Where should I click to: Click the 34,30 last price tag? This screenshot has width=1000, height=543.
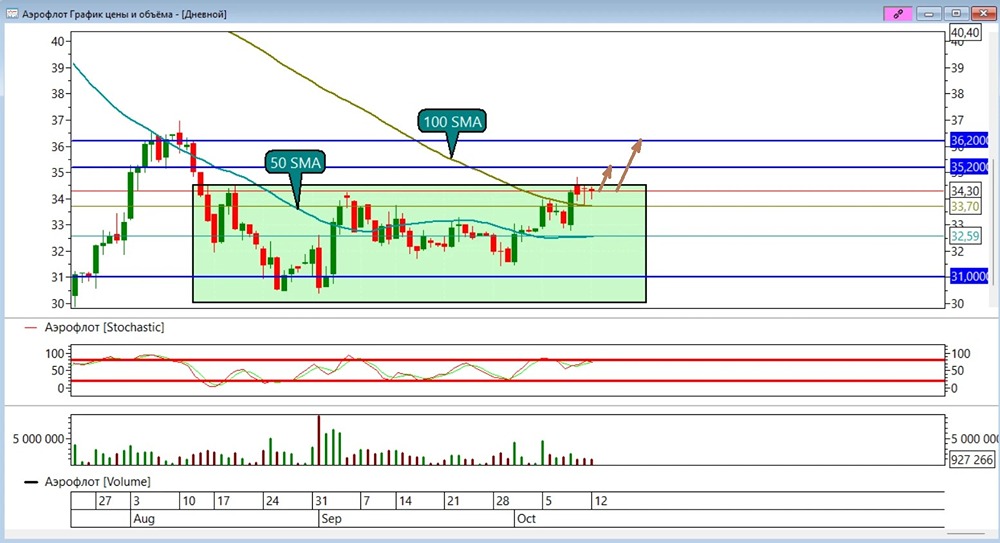[965, 191]
